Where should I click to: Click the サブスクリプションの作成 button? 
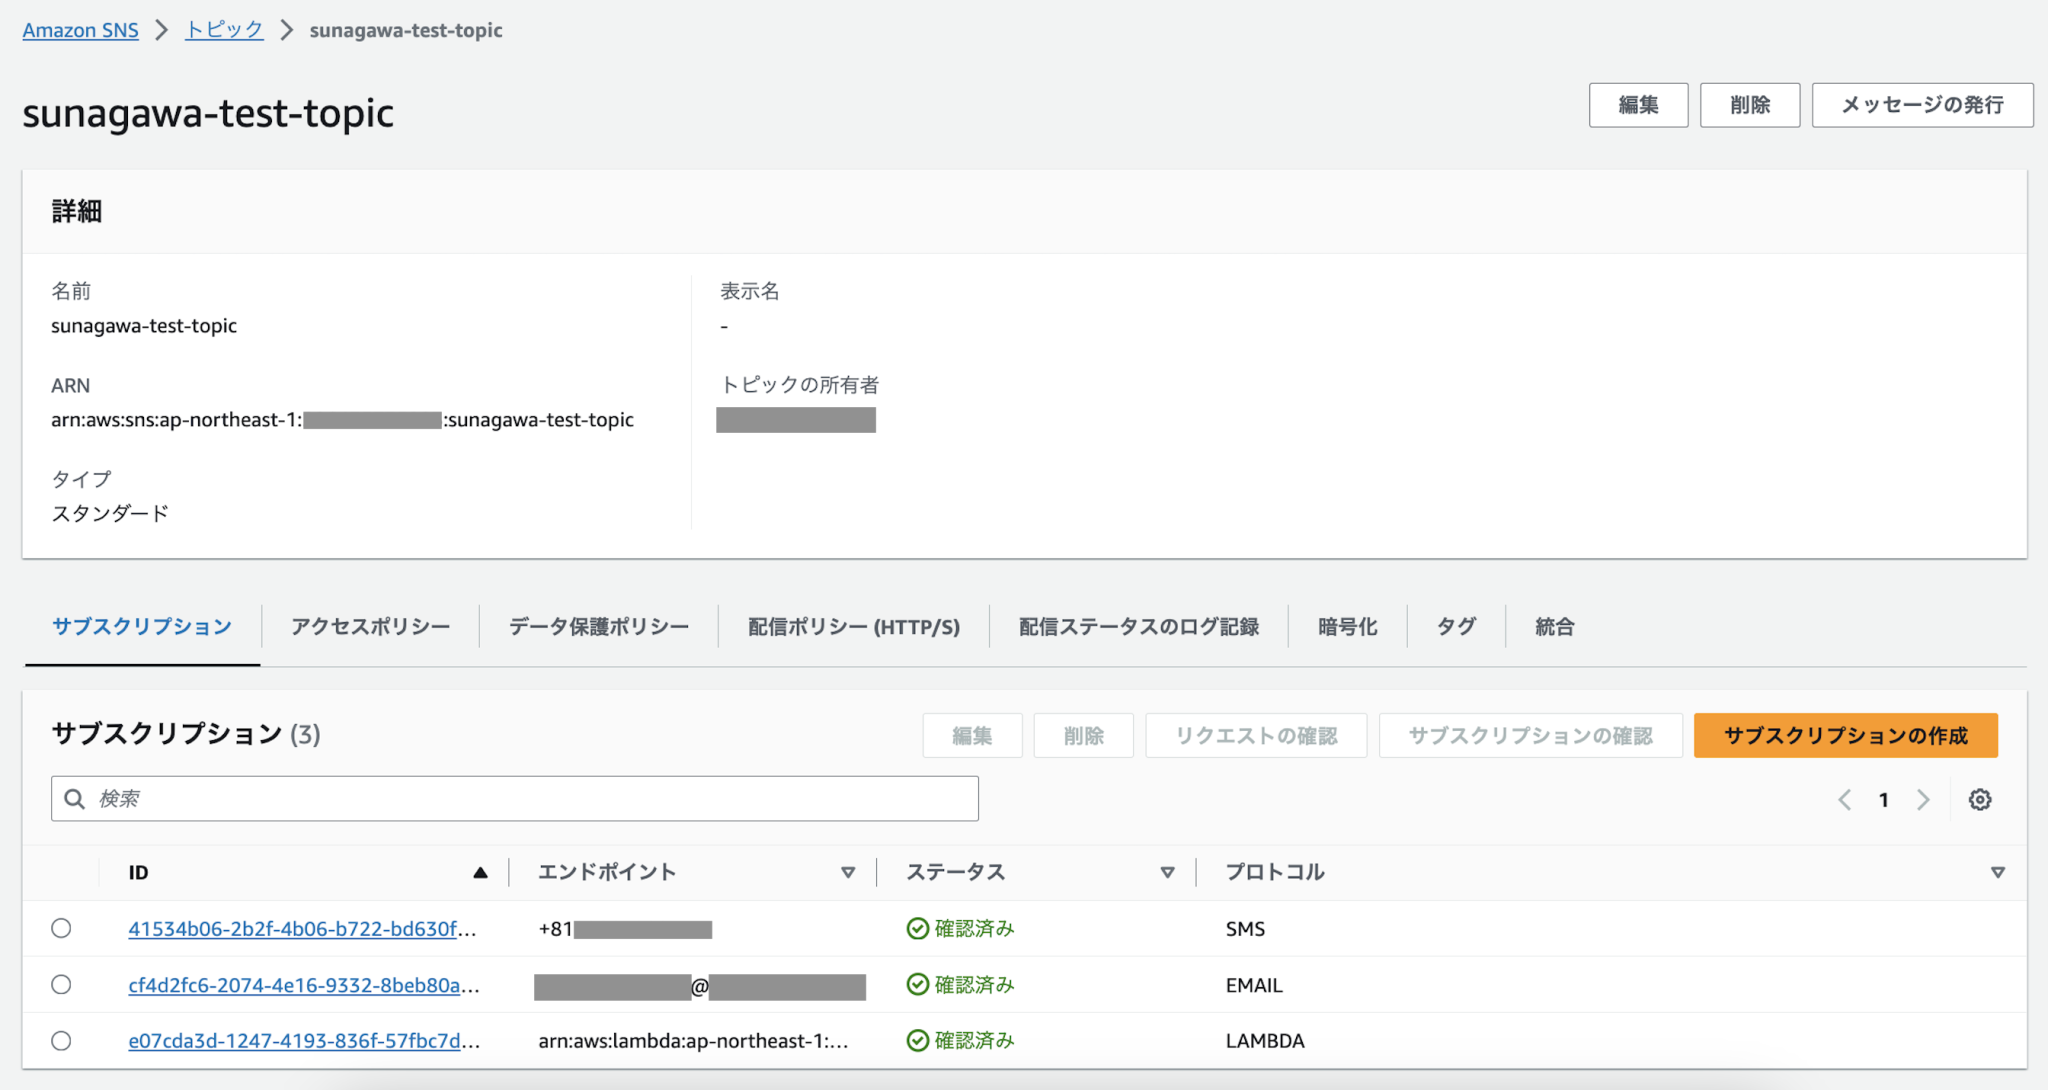1845,735
